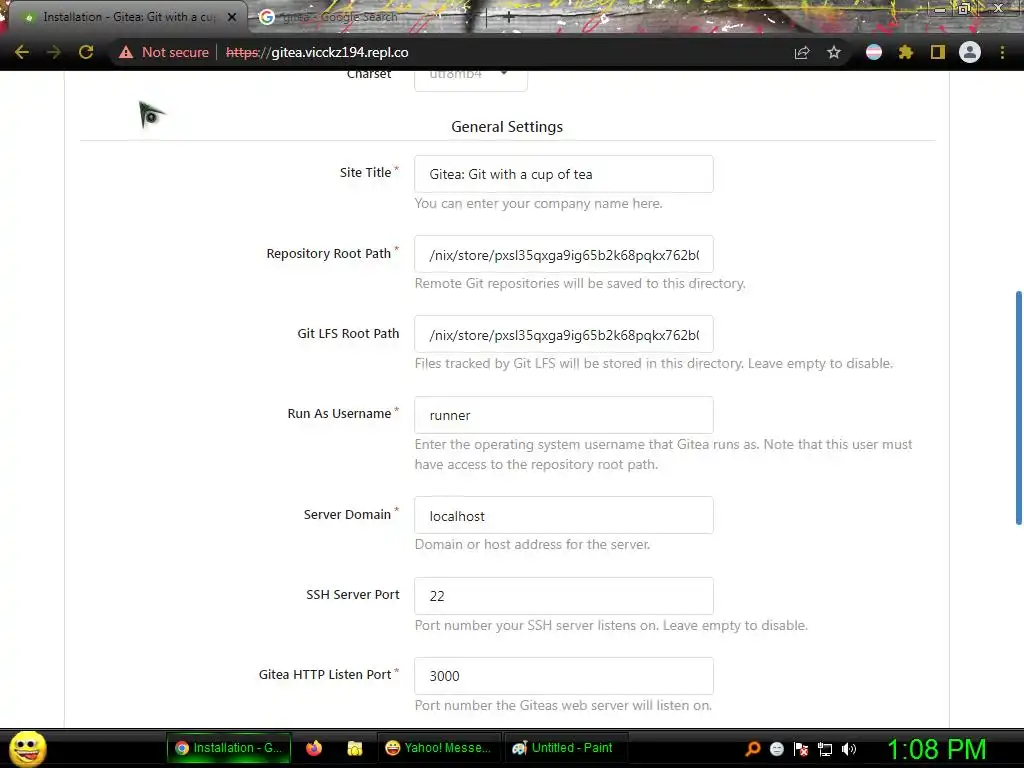
Task: Click the Gitea HTTP Listen Port label
Action: point(325,675)
